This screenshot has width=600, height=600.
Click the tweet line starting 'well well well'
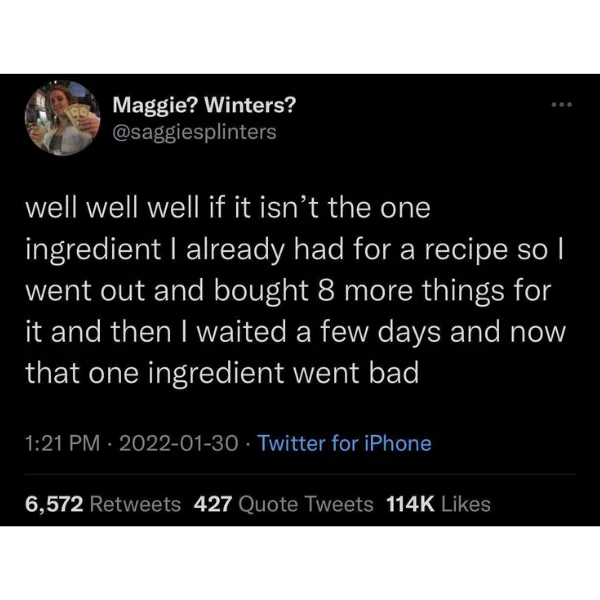[228, 208]
